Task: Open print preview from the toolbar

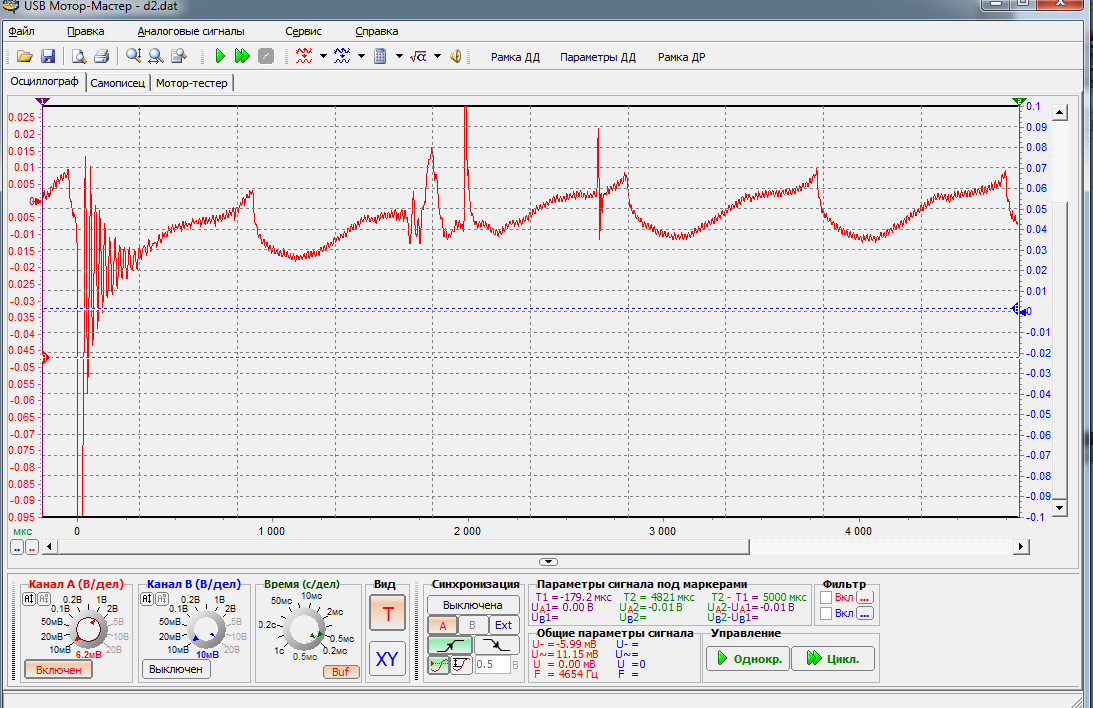Action: coord(79,56)
